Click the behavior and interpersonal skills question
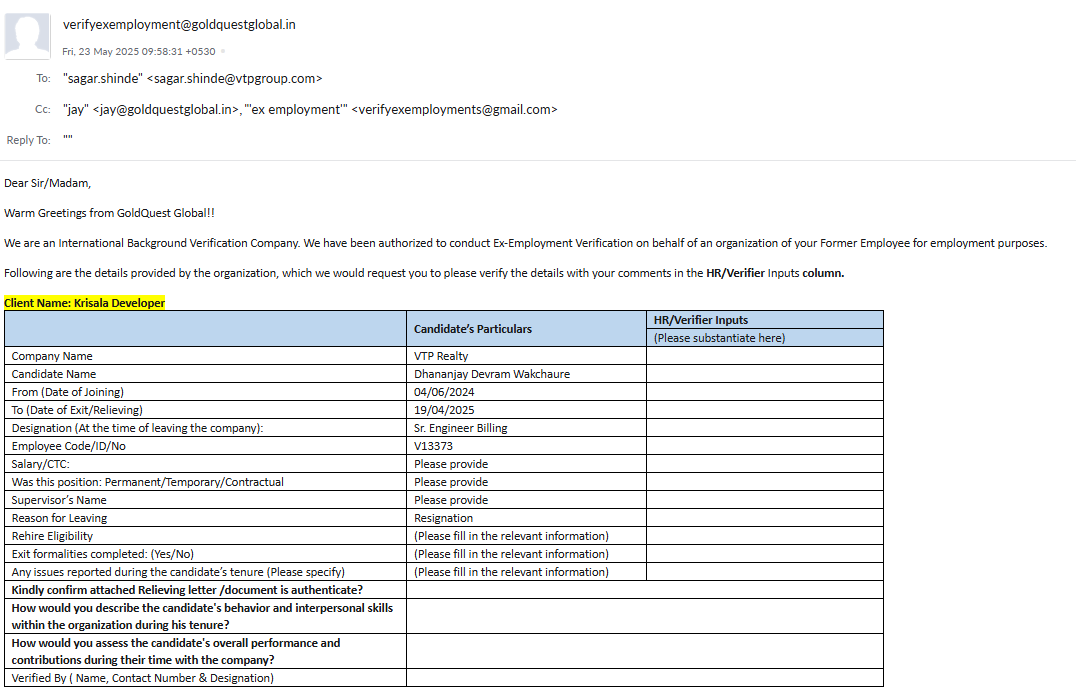Image resolution: width=1076 pixels, height=692 pixels. pyautogui.click(x=202, y=616)
